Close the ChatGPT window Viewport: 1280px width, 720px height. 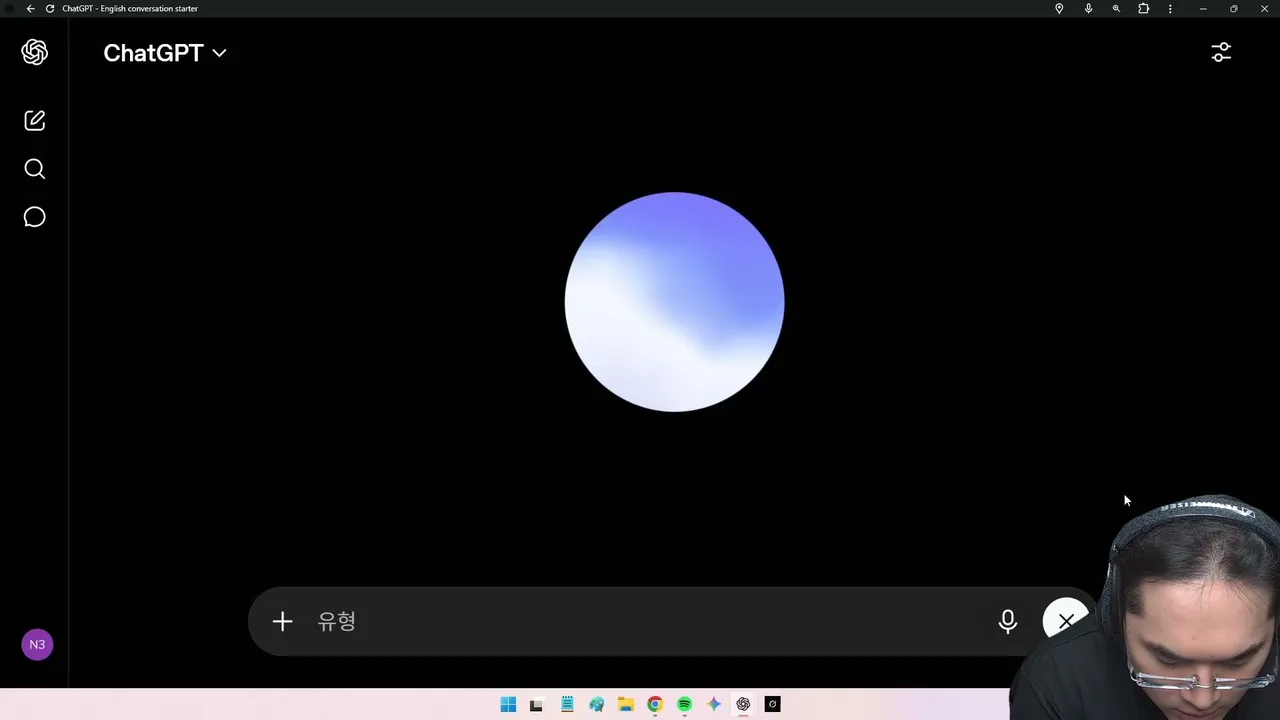(1264, 8)
